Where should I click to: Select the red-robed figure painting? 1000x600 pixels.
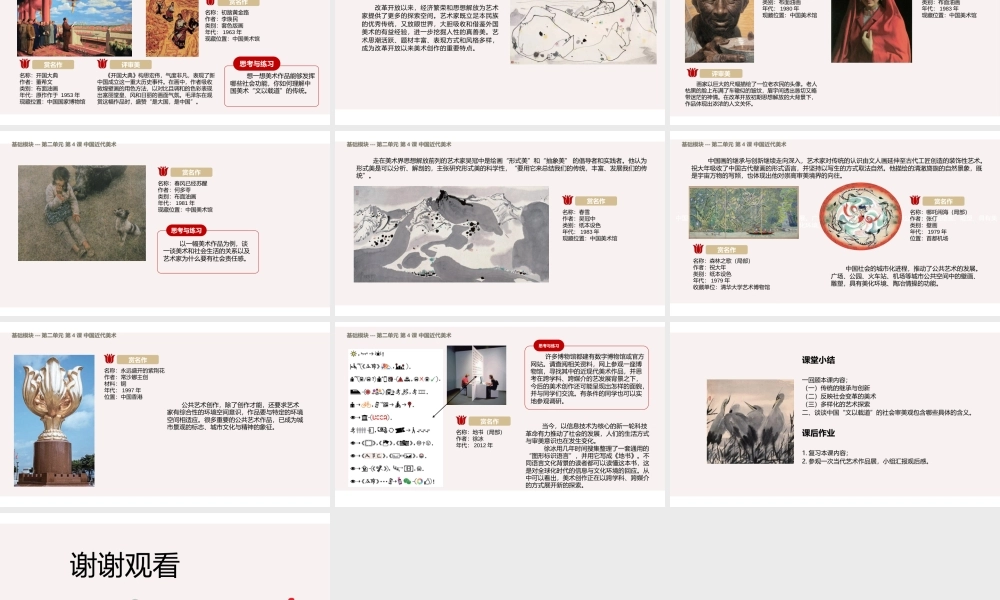coord(871,31)
